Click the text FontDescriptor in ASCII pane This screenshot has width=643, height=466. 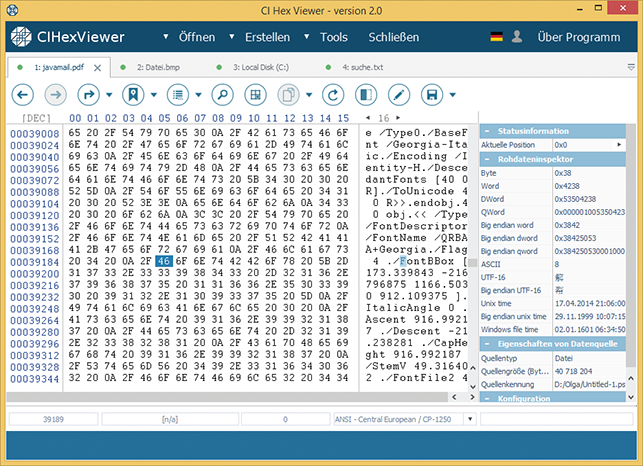click(x=420, y=226)
